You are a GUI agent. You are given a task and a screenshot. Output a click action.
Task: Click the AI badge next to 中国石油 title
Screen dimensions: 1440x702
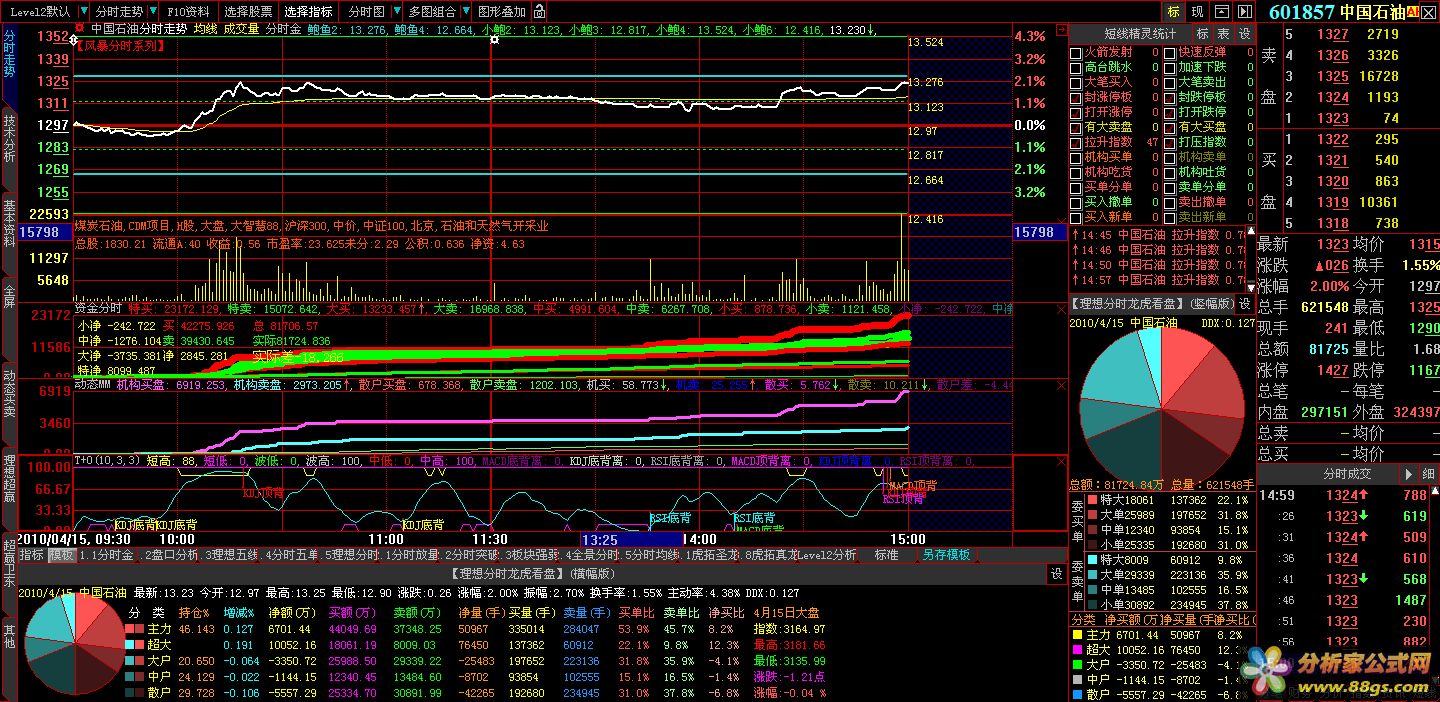(1413, 12)
